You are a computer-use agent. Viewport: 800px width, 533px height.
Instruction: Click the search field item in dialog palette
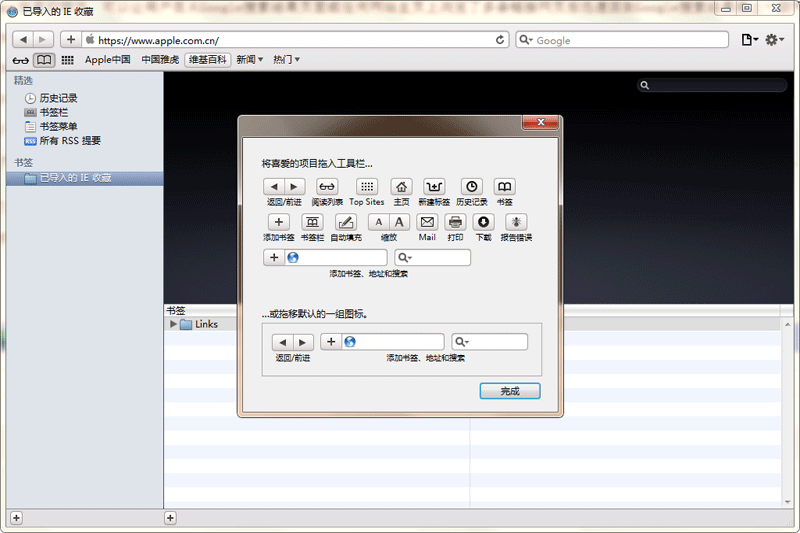(x=433, y=258)
